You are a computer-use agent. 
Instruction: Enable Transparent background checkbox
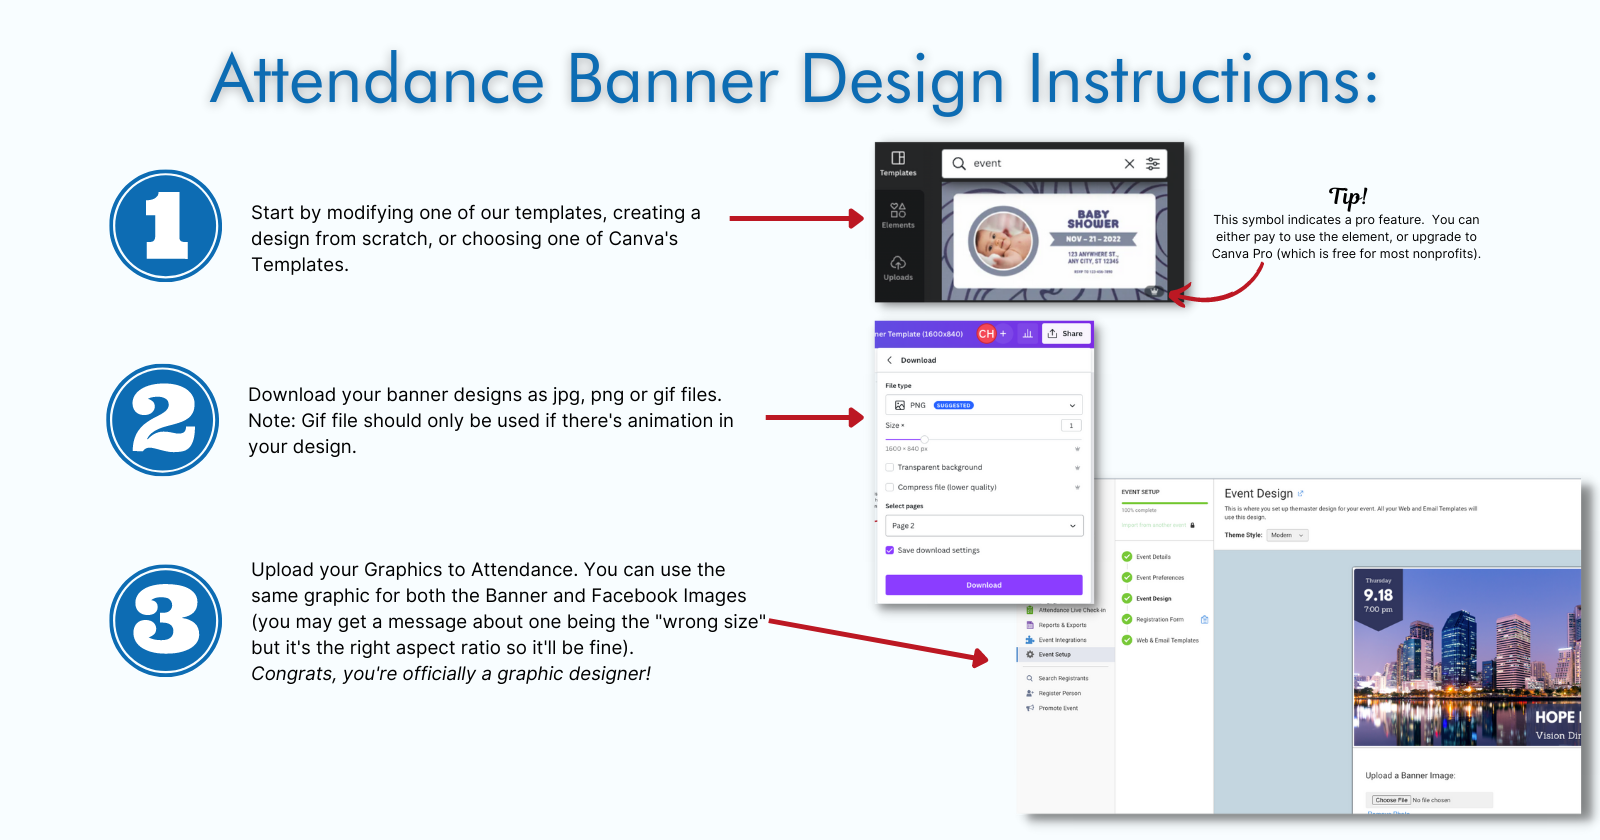[890, 467]
